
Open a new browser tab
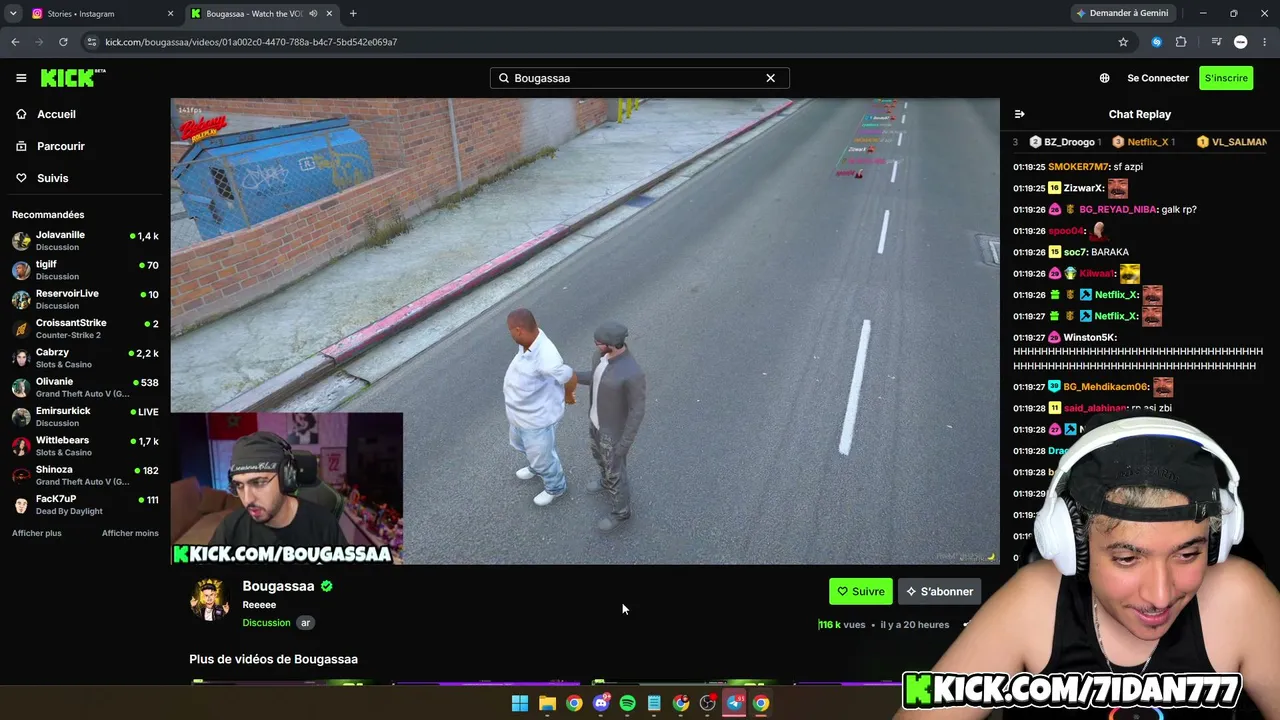(353, 14)
